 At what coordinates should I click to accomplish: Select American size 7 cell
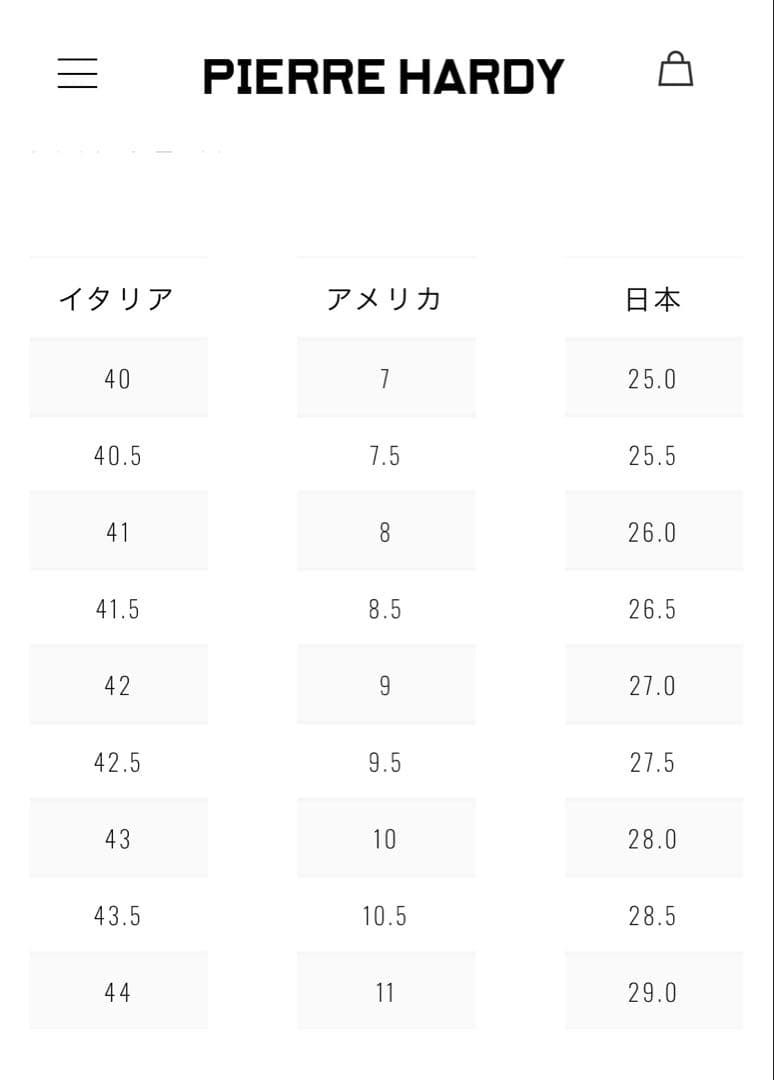coord(385,378)
